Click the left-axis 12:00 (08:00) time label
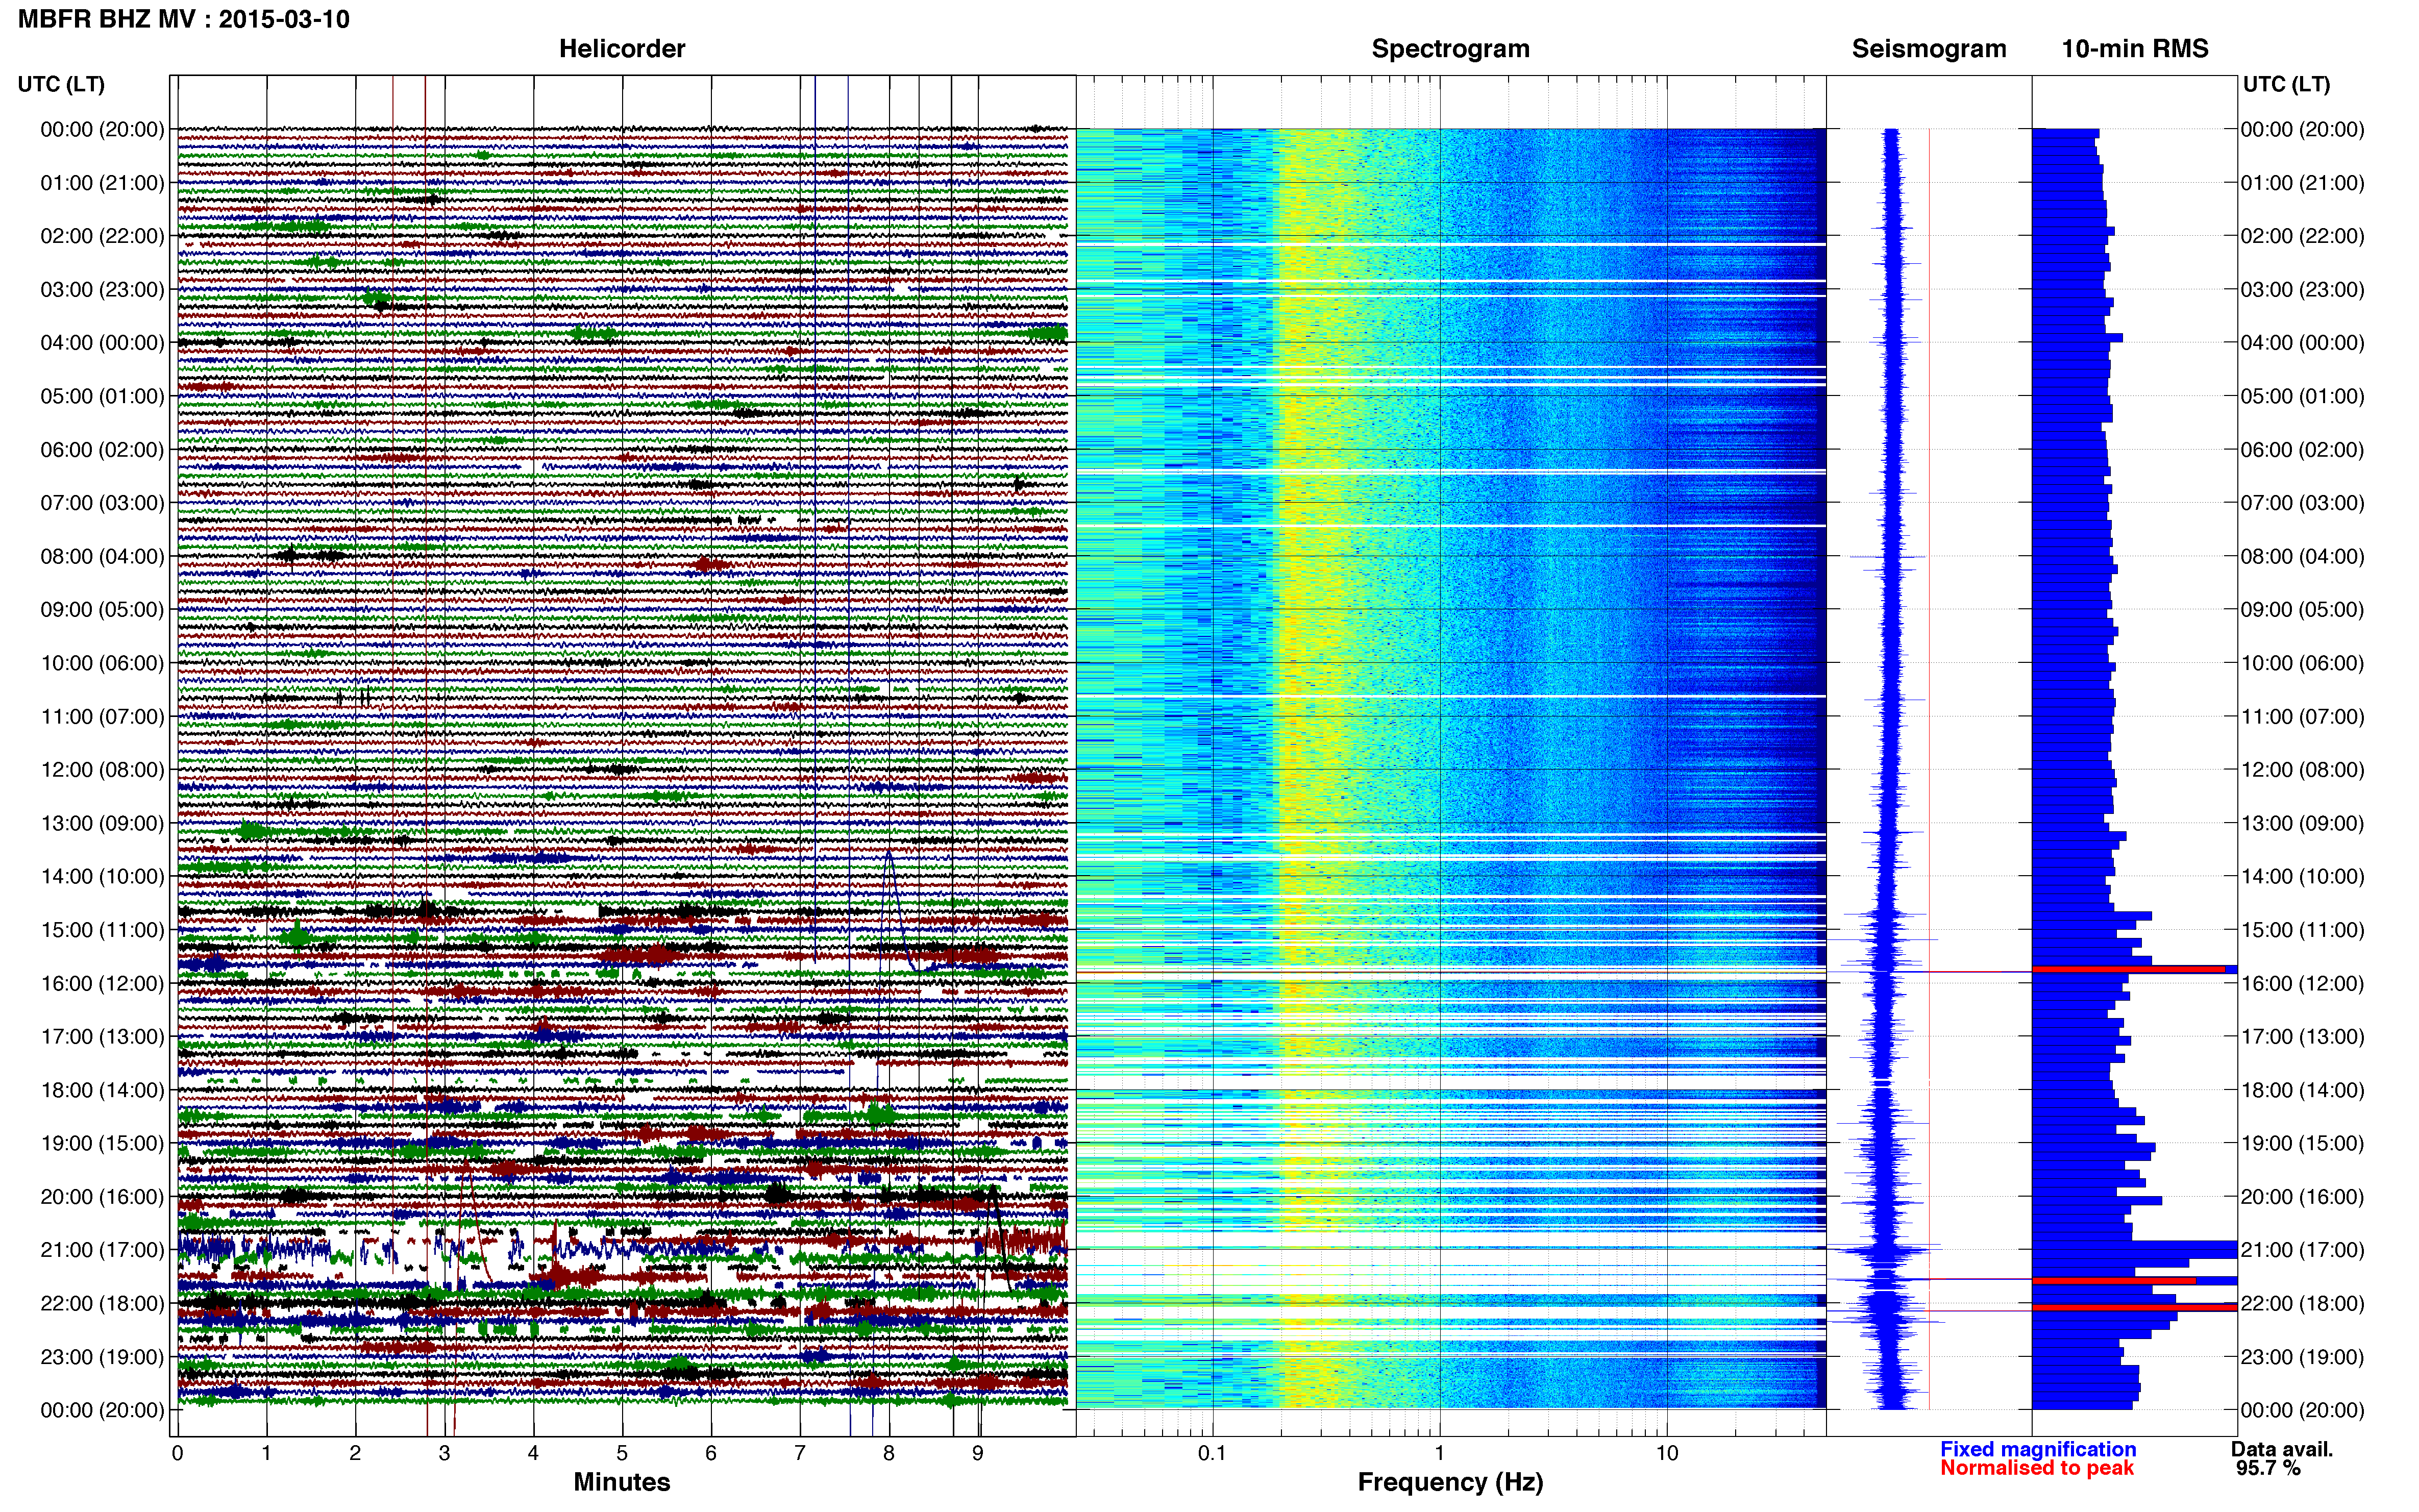The image size is (2419, 1512). (x=102, y=770)
